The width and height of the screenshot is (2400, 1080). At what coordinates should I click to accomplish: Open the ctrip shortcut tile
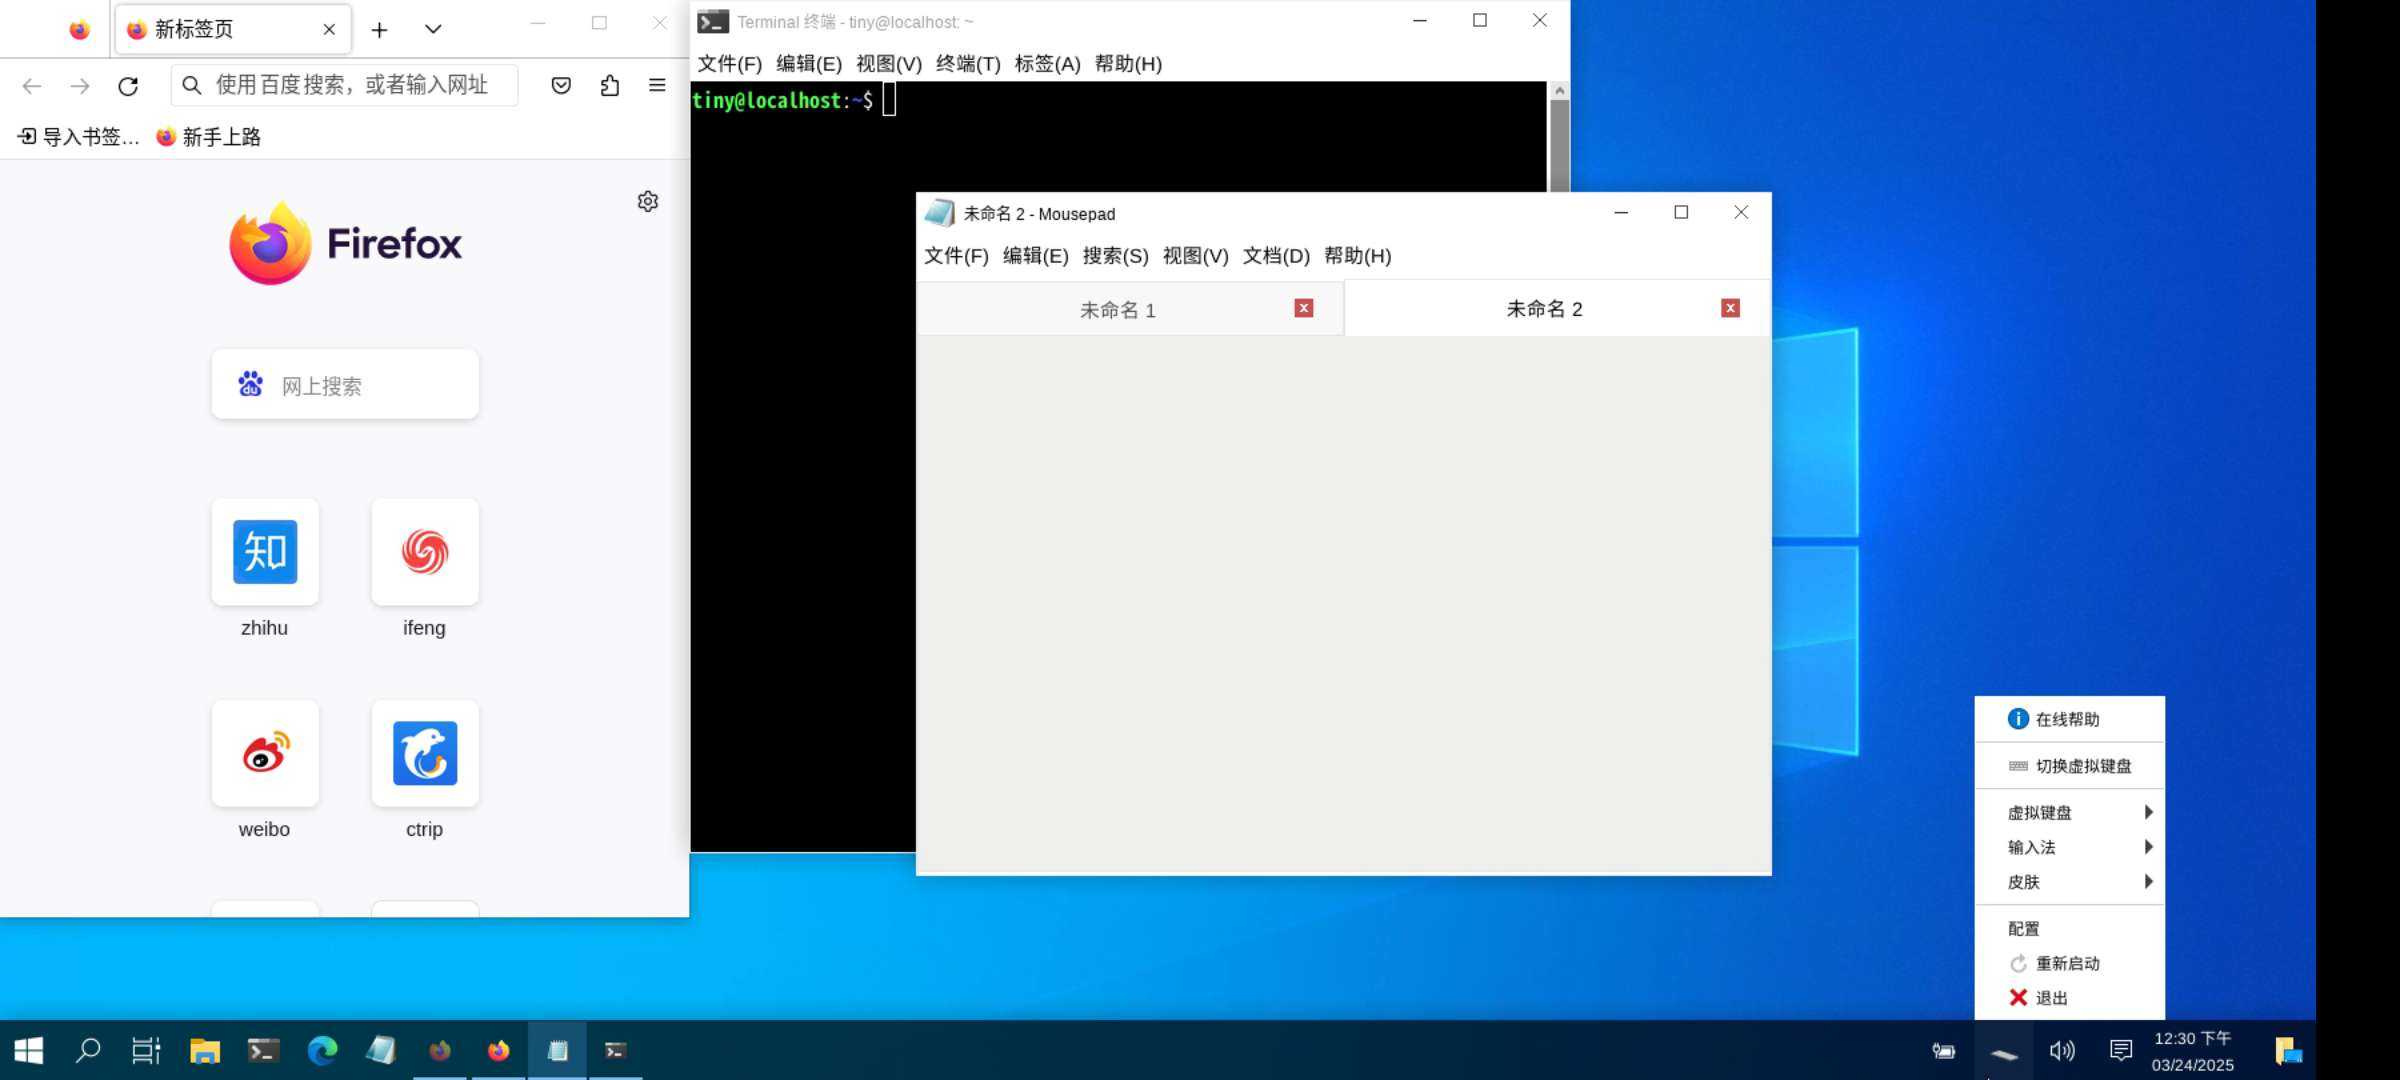point(425,753)
